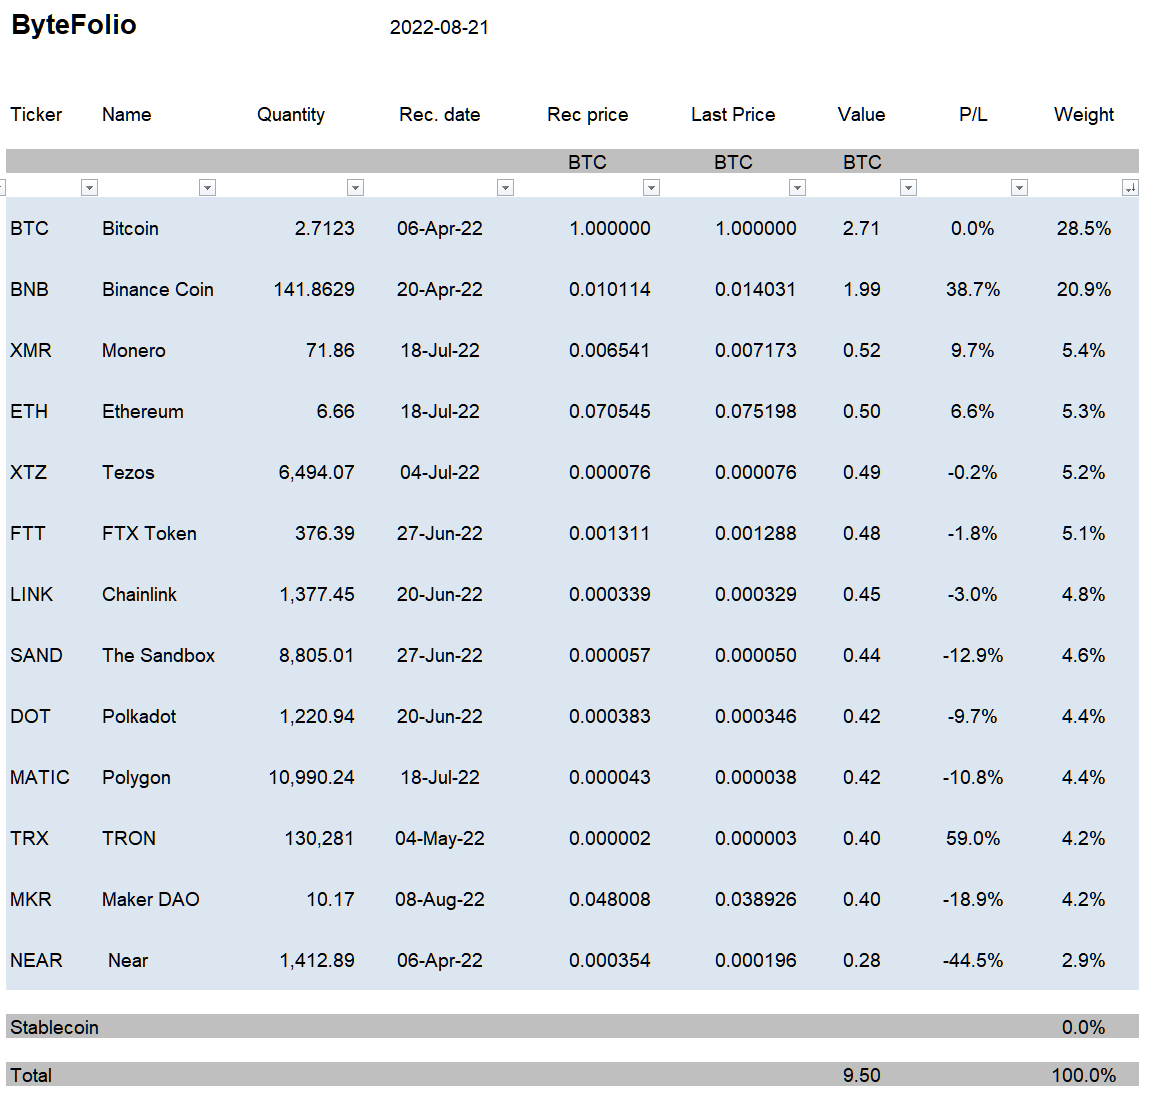Select the MATIC ticker cell
This screenshot has height=1113, width=1163.
(x=40, y=777)
